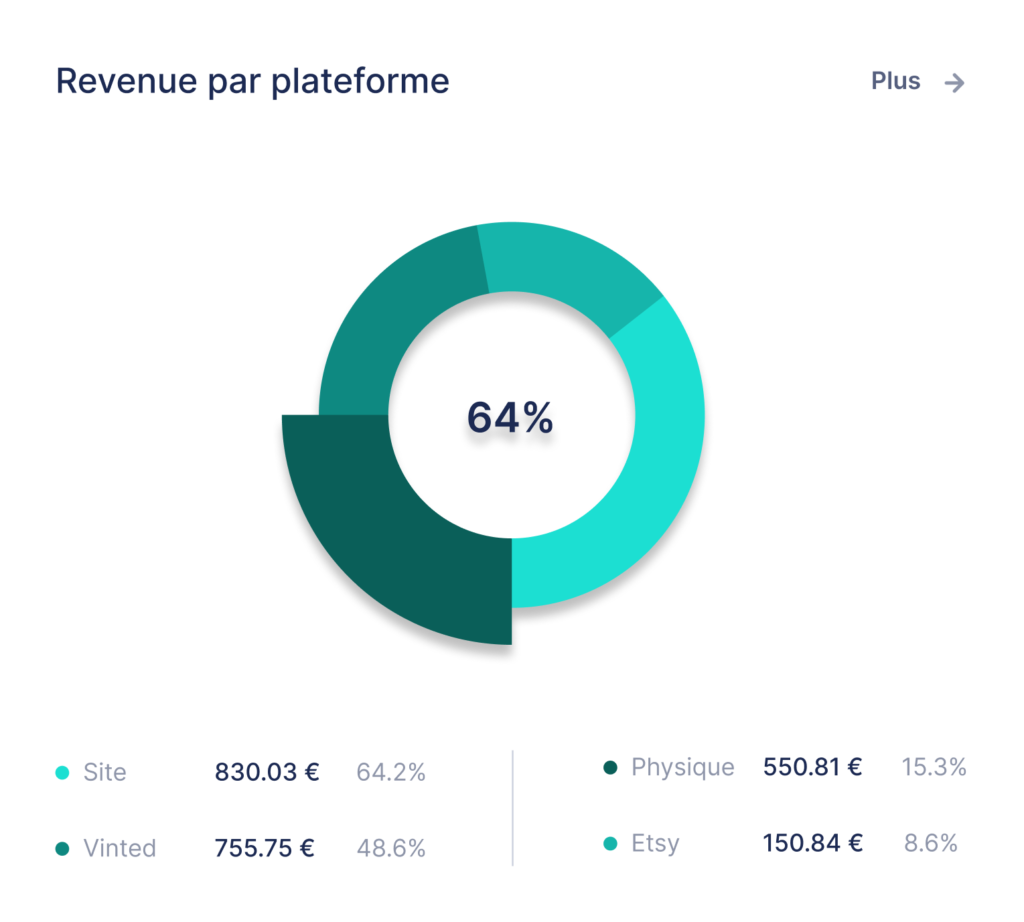Click the Physique legend color dot
Image resolution: width=1024 pixels, height=922 pixels.
[x=610, y=768]
